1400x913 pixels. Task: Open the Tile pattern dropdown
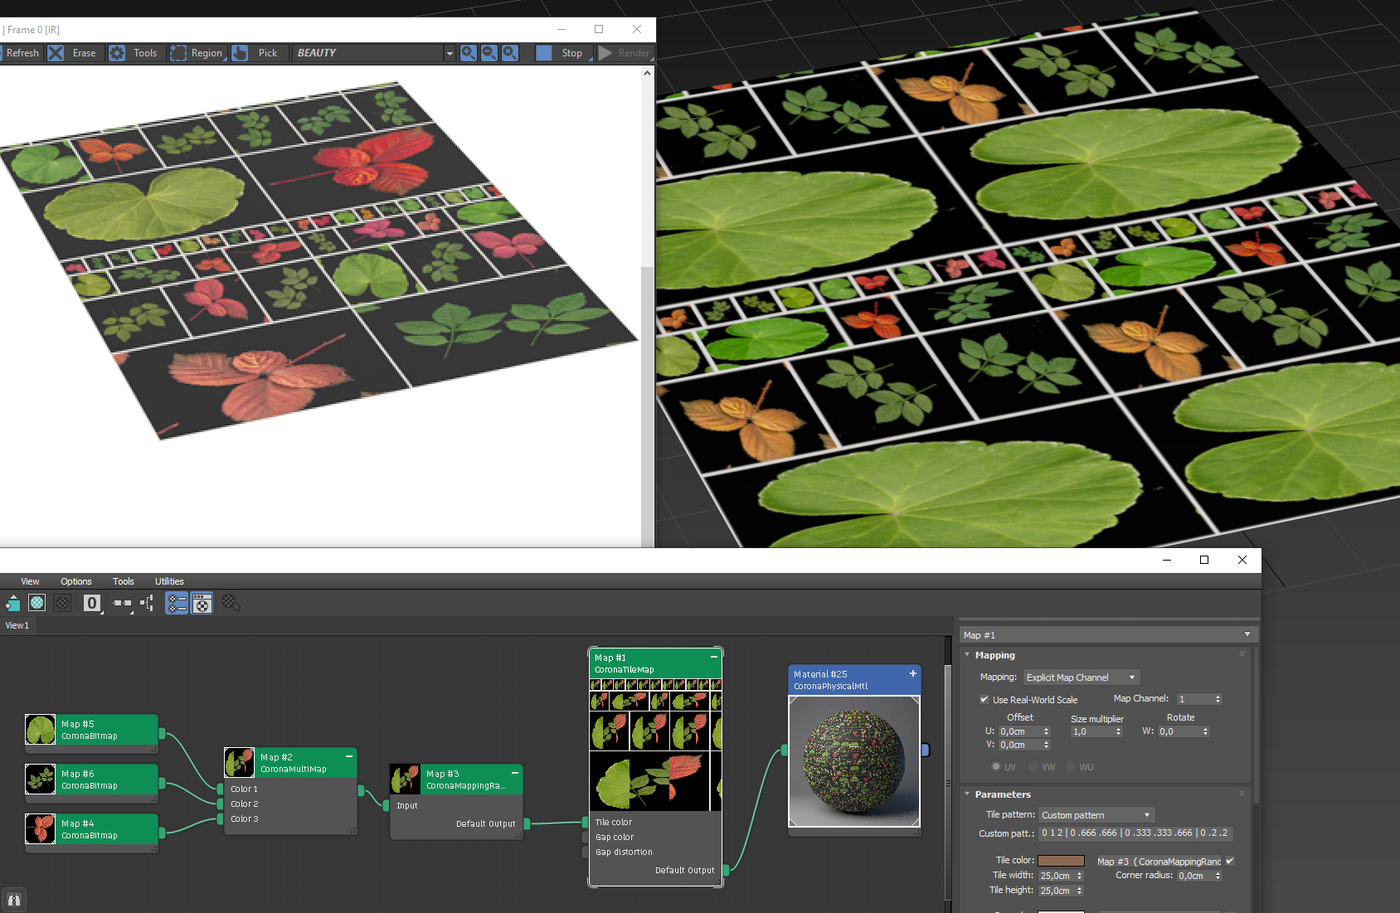(1096, 815)
